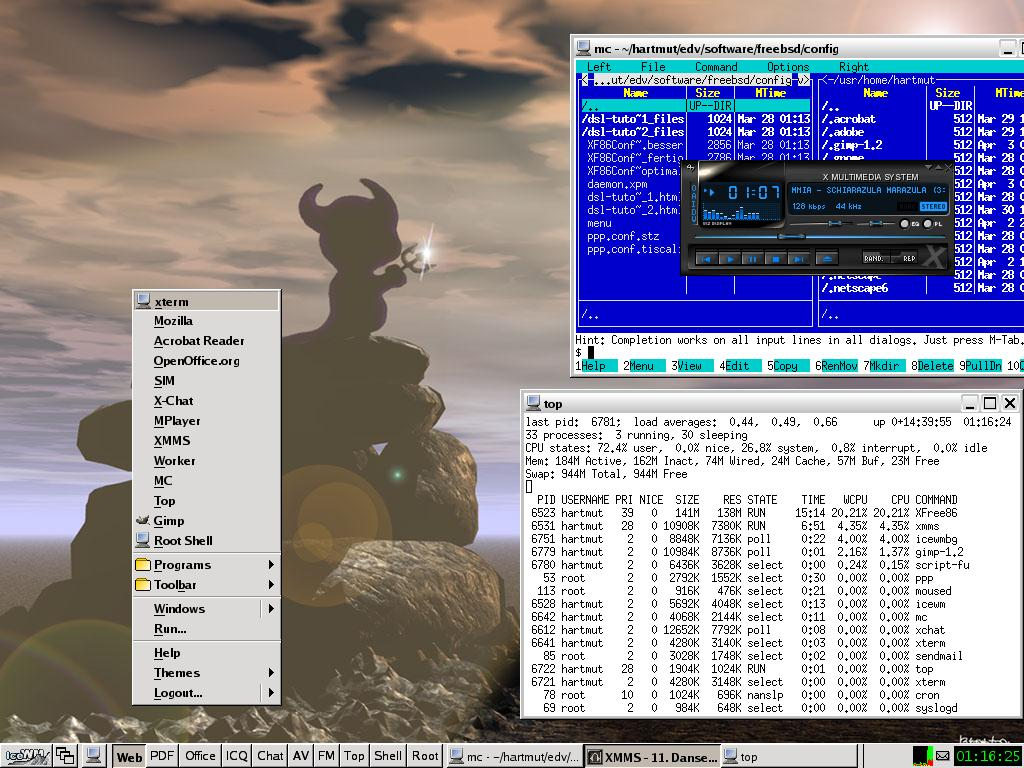Click the XMMS elapsed time display
1024x768 pixels.
tap(754, 192)
